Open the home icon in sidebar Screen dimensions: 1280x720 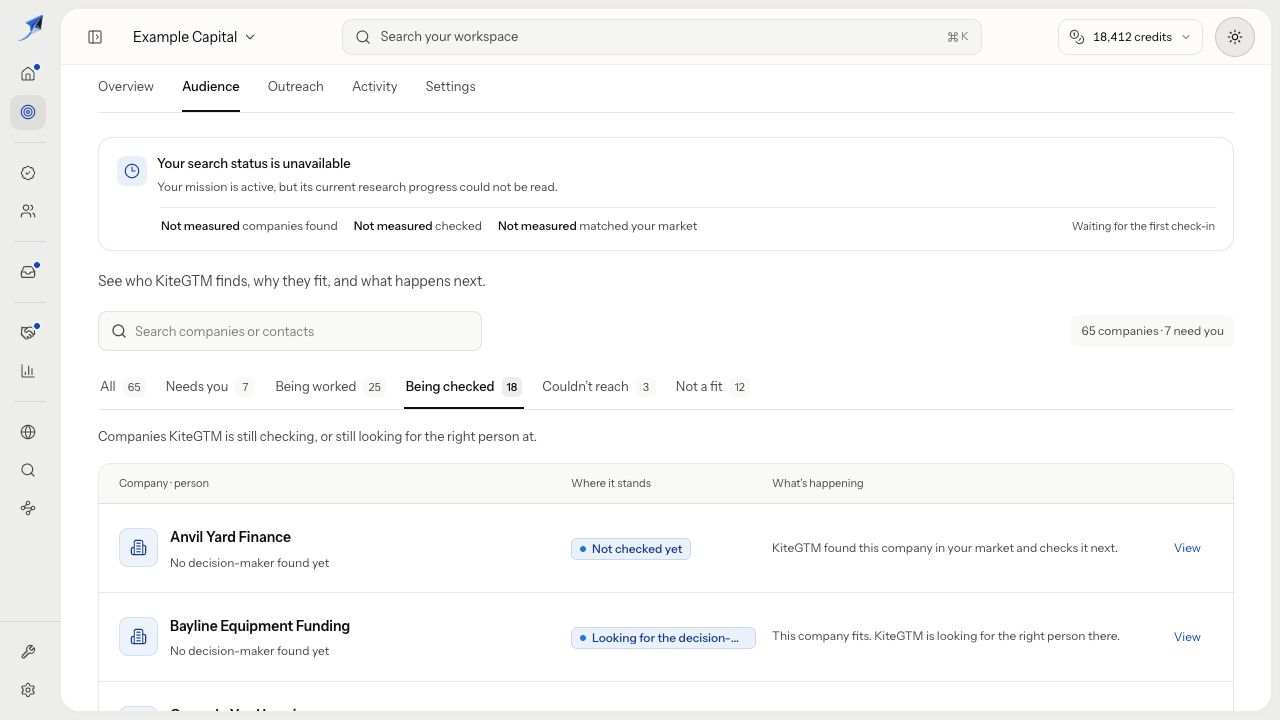[28, 73]
